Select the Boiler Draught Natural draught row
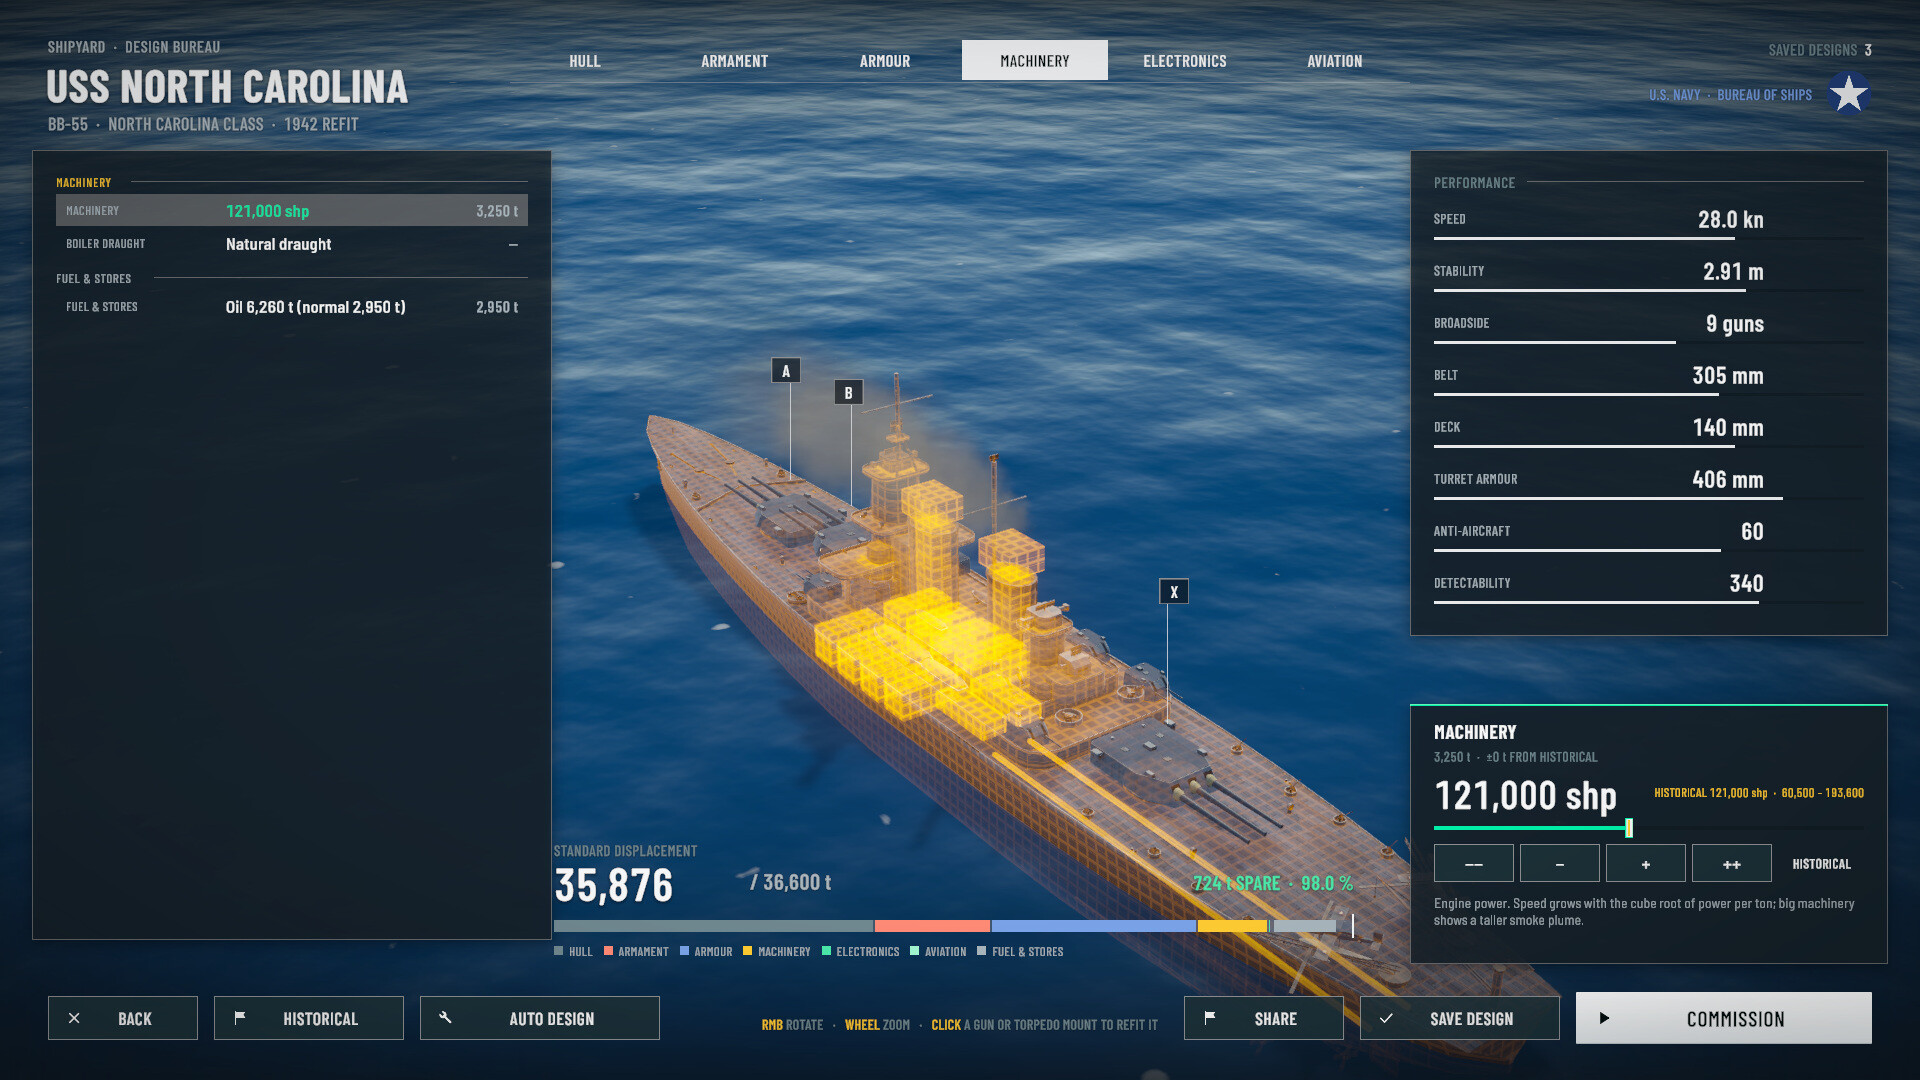The width and height of the screenshot is (1920, 1080). coord(292,244)
